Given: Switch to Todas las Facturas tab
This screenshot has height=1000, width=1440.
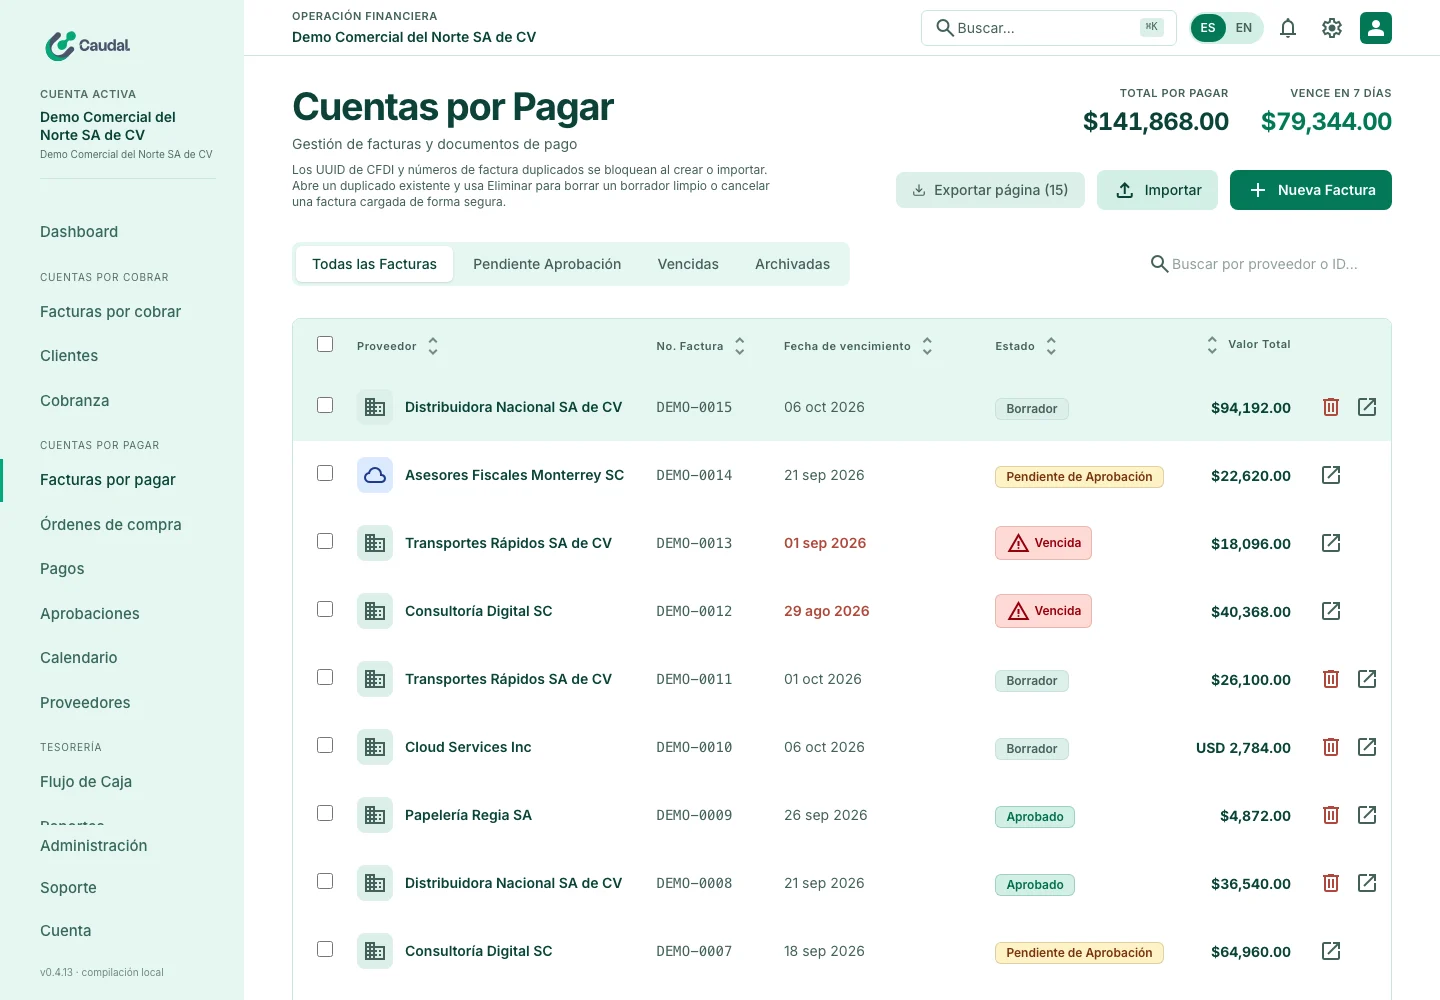Looking at the screenshot, I should click(374, 264).
